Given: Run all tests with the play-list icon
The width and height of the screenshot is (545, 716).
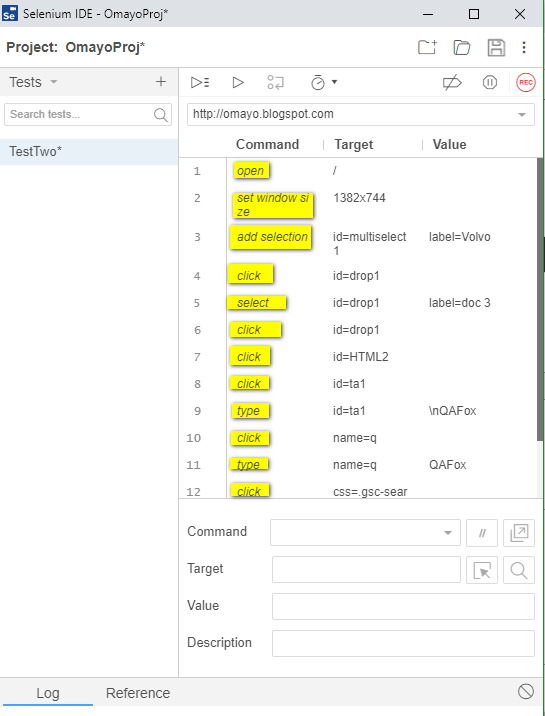Looking at the screenshot, I should [200, 82].
